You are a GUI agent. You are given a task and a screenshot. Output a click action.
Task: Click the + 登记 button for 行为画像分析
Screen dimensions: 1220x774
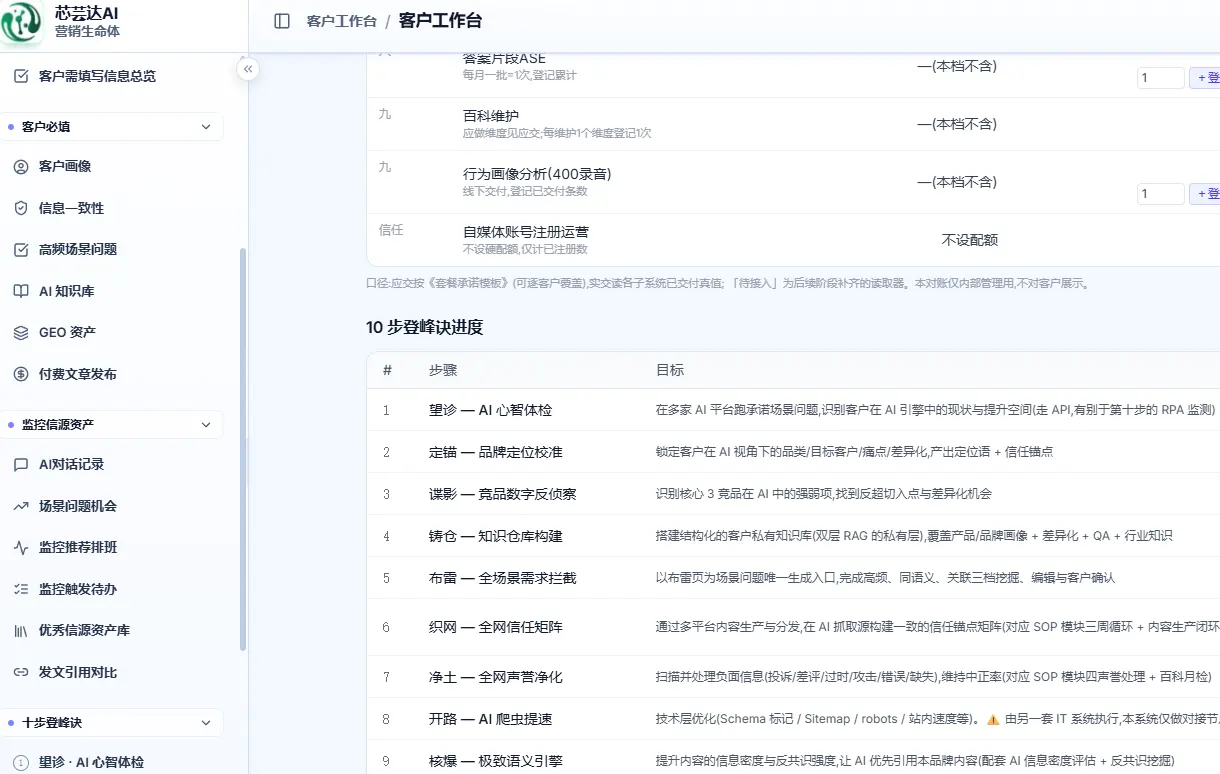[x=1205, y=194]
